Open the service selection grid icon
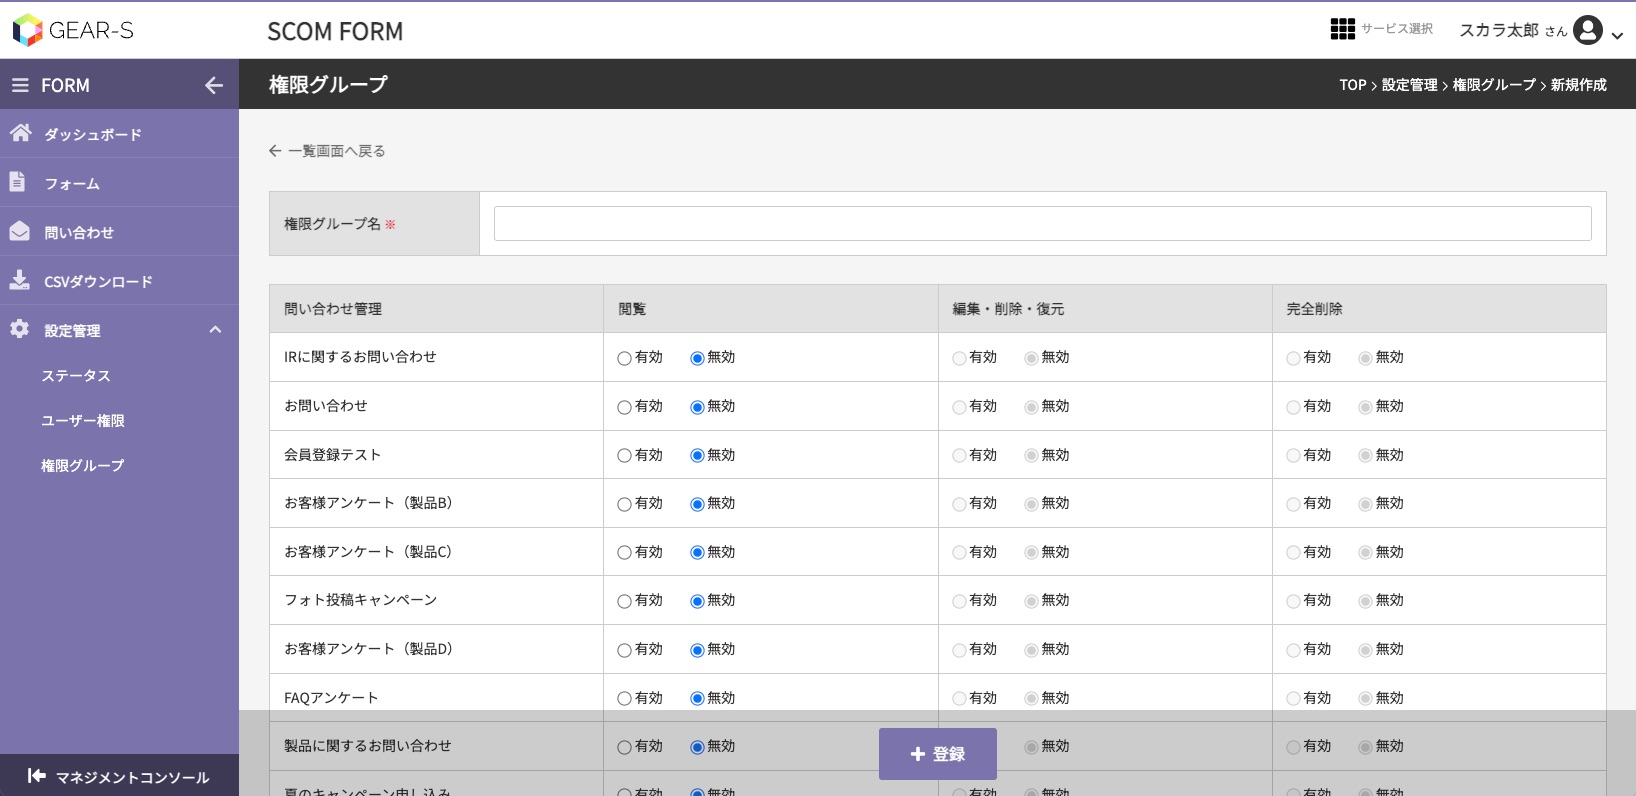Image resolution: width=1636 pixels, height=796 pixels. click(1342, 29)
